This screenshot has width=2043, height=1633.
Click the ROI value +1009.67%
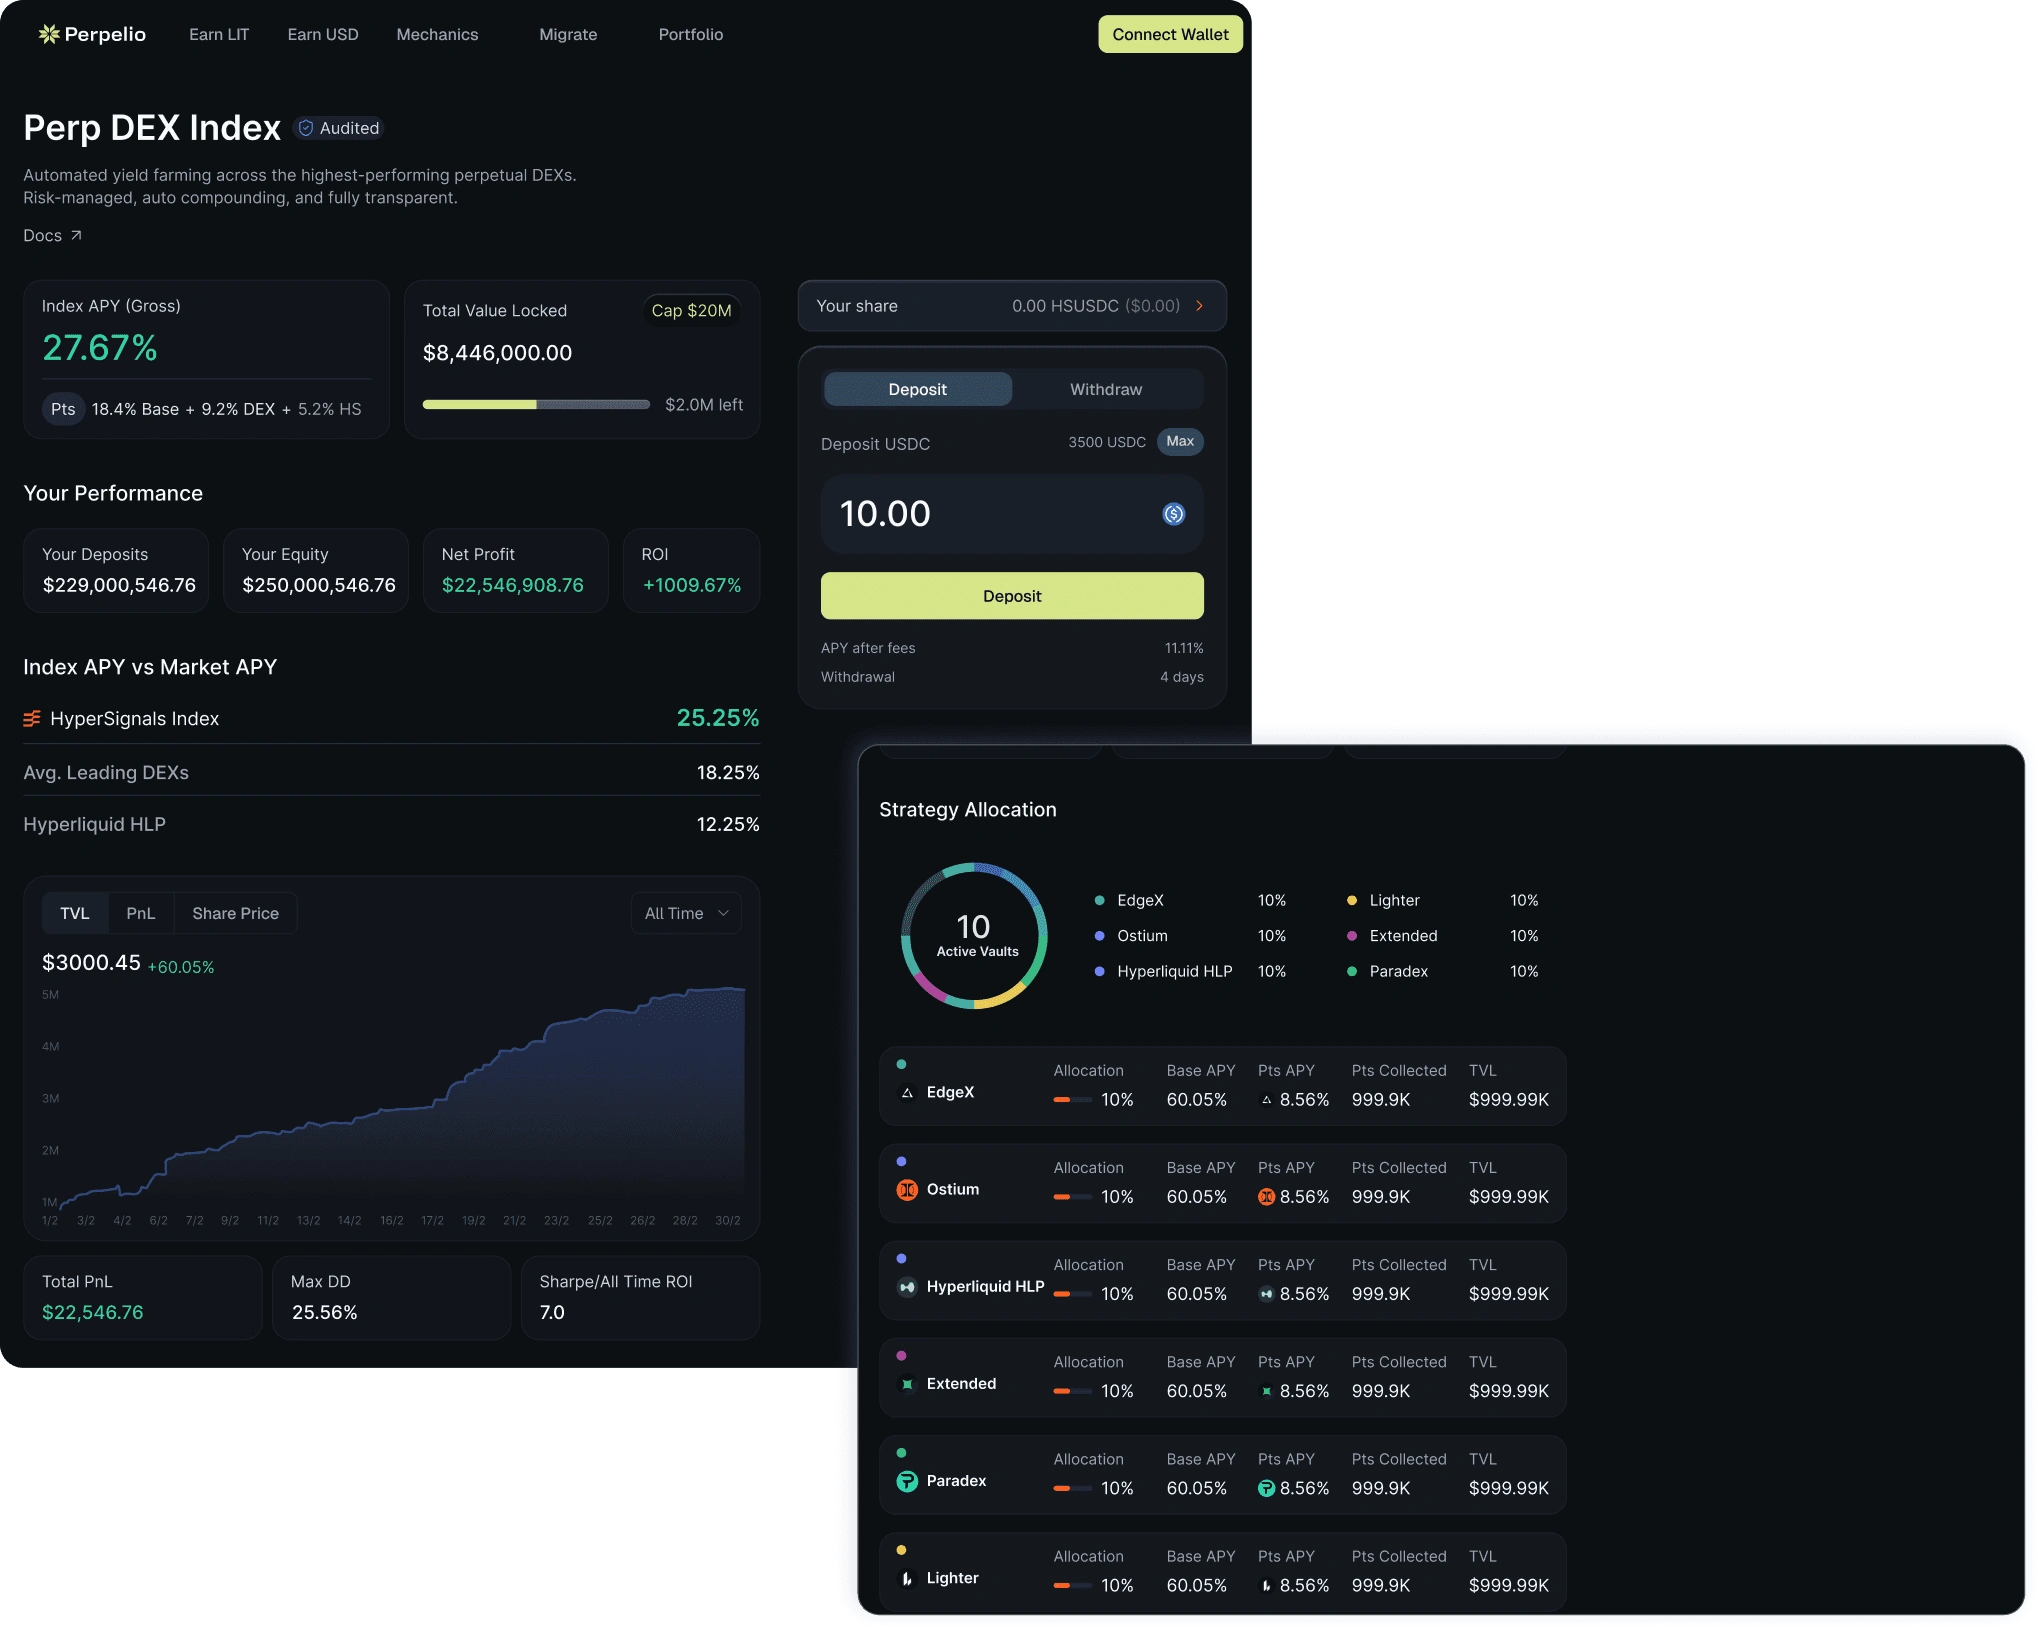(x=692, y=585)
